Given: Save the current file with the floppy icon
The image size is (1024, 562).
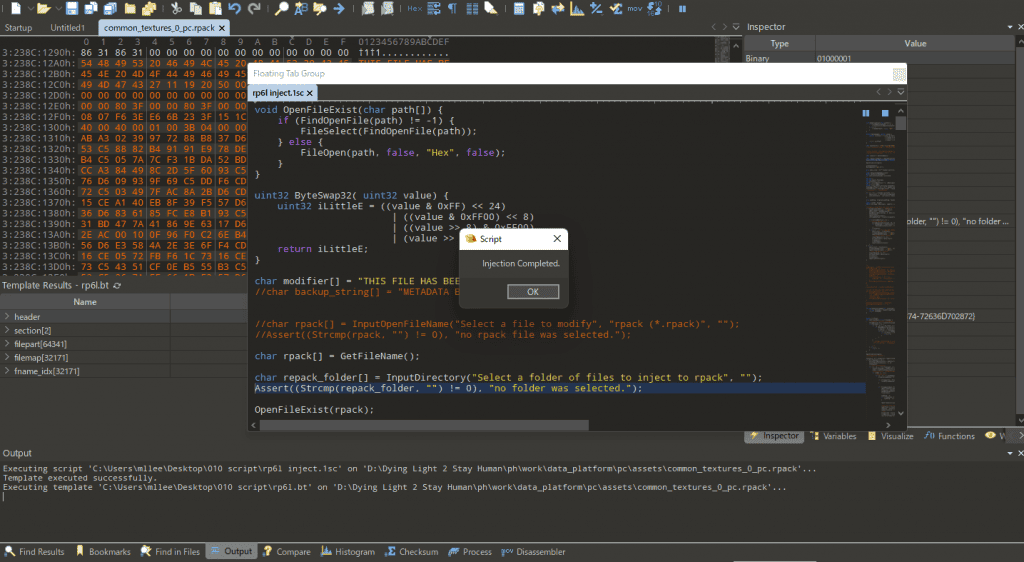Looking at the screenshot, I should tap(72, 8).
